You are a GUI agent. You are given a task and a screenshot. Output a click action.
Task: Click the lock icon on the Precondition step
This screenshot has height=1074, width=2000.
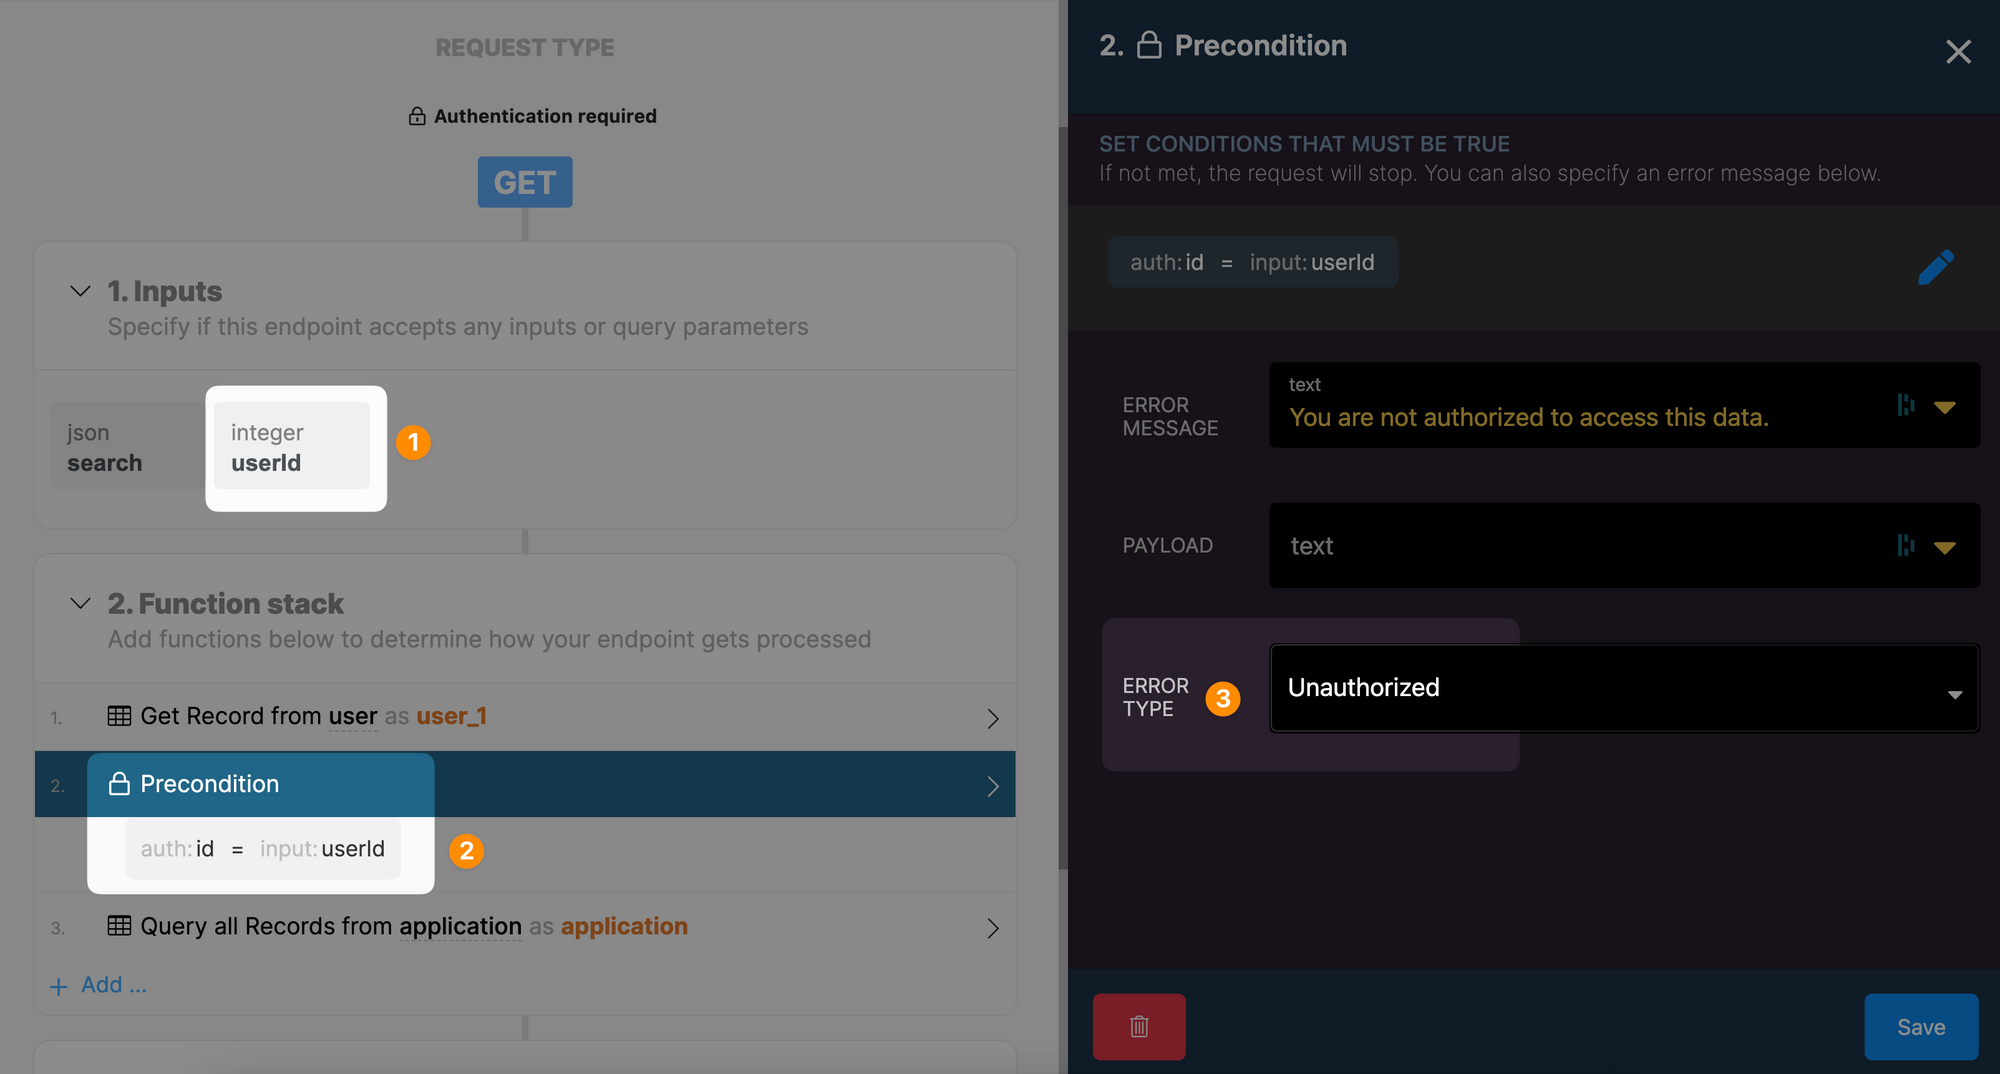[x=120, y=784]
